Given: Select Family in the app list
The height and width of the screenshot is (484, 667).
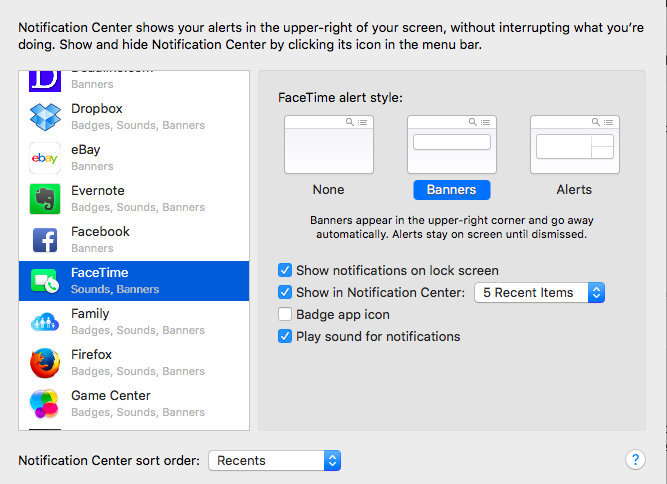Looking at the screenshot, I should point(134,322).
